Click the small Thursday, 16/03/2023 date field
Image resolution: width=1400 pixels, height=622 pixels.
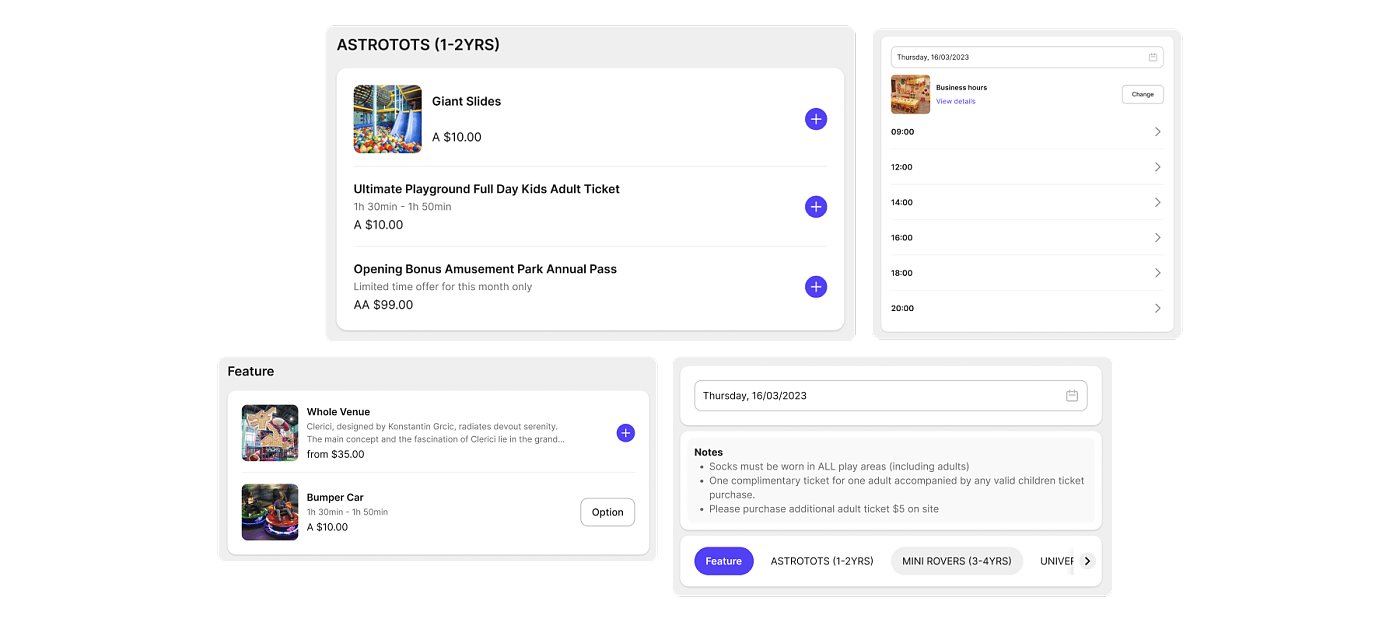click(1027, 57)
